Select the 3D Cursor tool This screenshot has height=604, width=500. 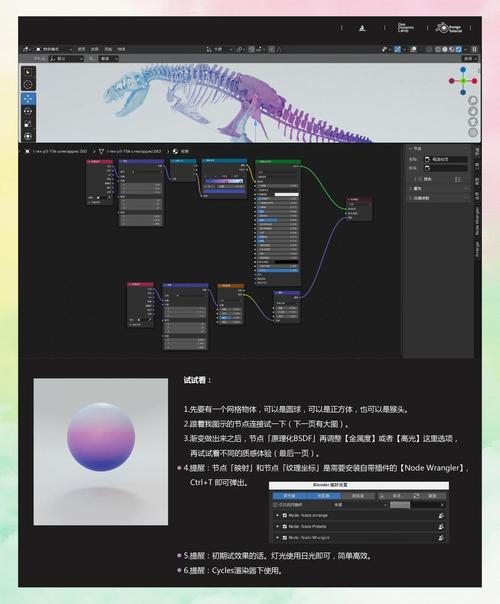28,84
